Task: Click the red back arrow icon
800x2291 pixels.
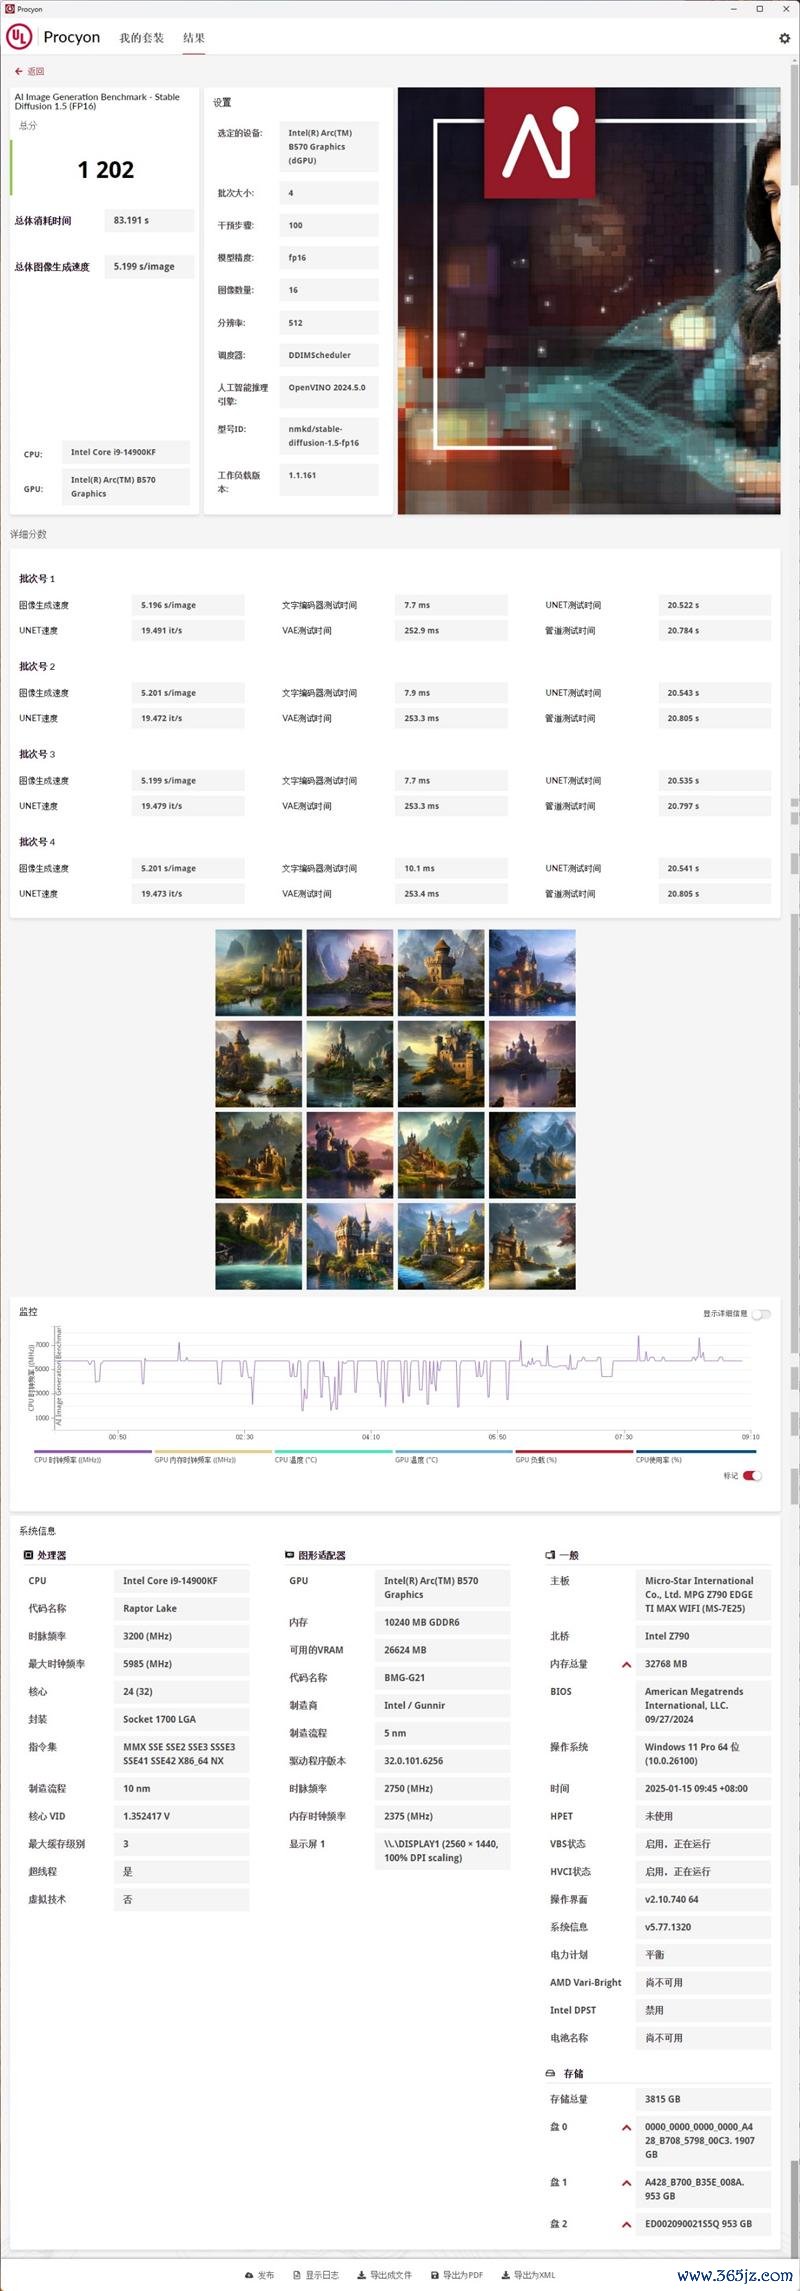Action: pyautogui.click(x=19, y=71)
